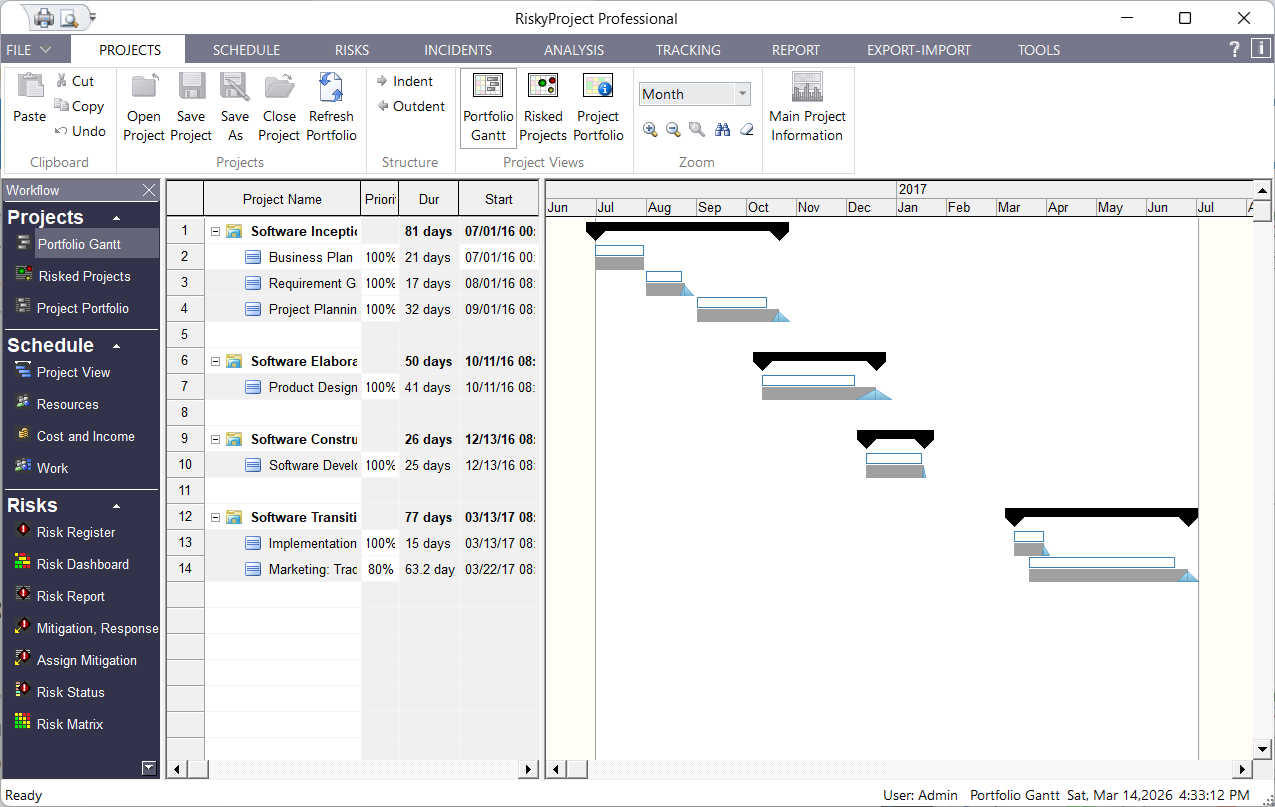The height and width of the screenshot is (807, 1275).
Task: Click the Indent button
Action: 405,81
